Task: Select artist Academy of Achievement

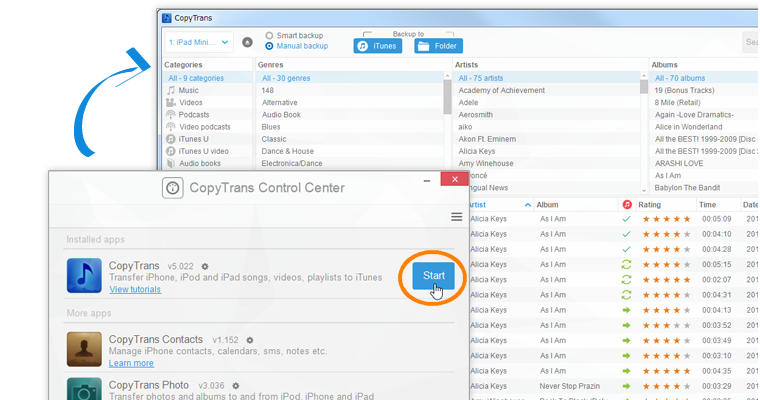Action: point(502,90)
